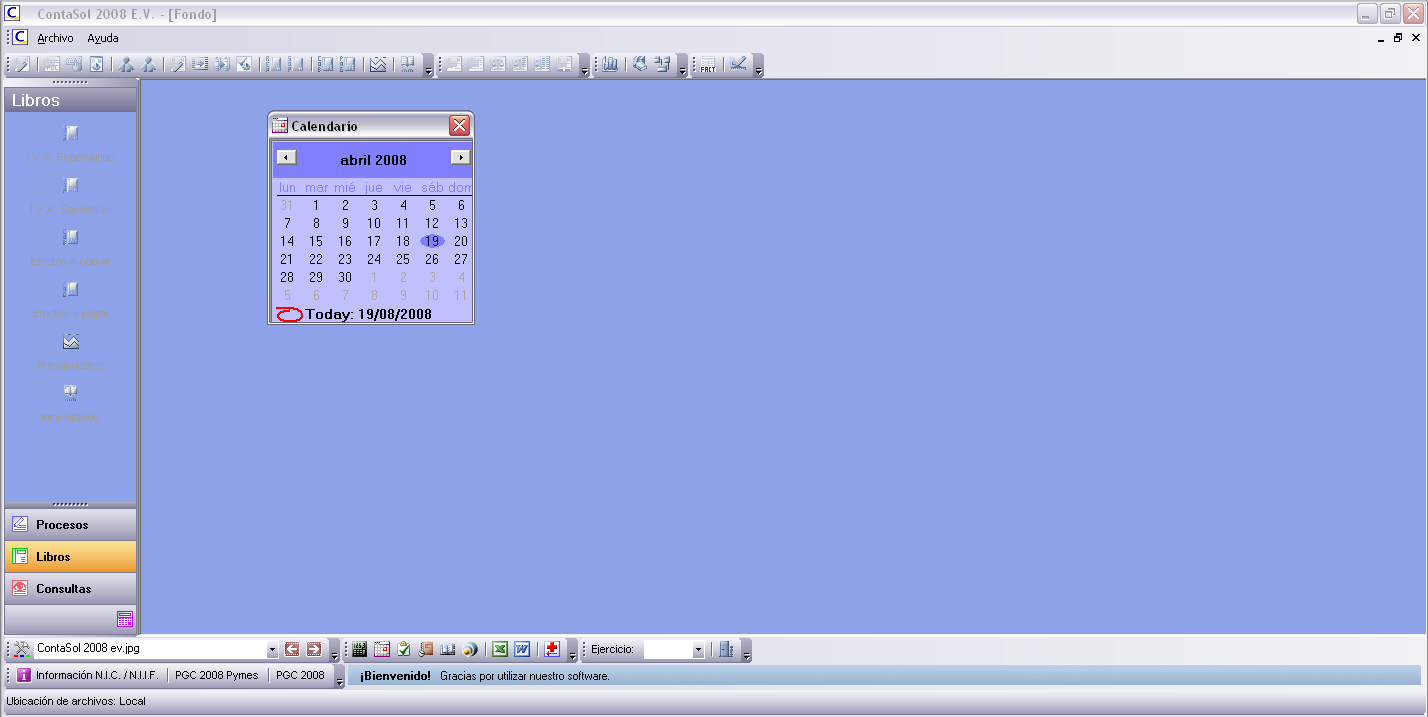
Task: Click the building icon next to Ejercicio
Action: pos(726,650)
